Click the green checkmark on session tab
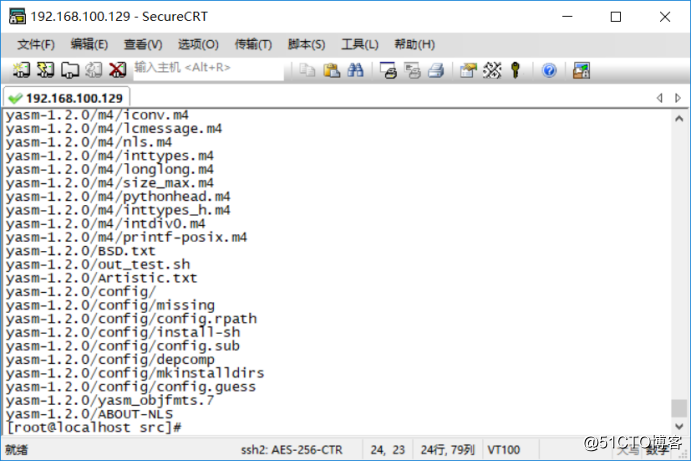 point(15,98)
